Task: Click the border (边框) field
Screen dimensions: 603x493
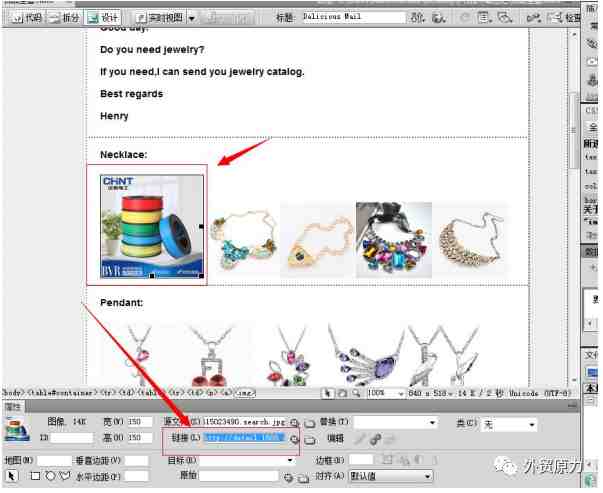Action: tap(361, 460)
